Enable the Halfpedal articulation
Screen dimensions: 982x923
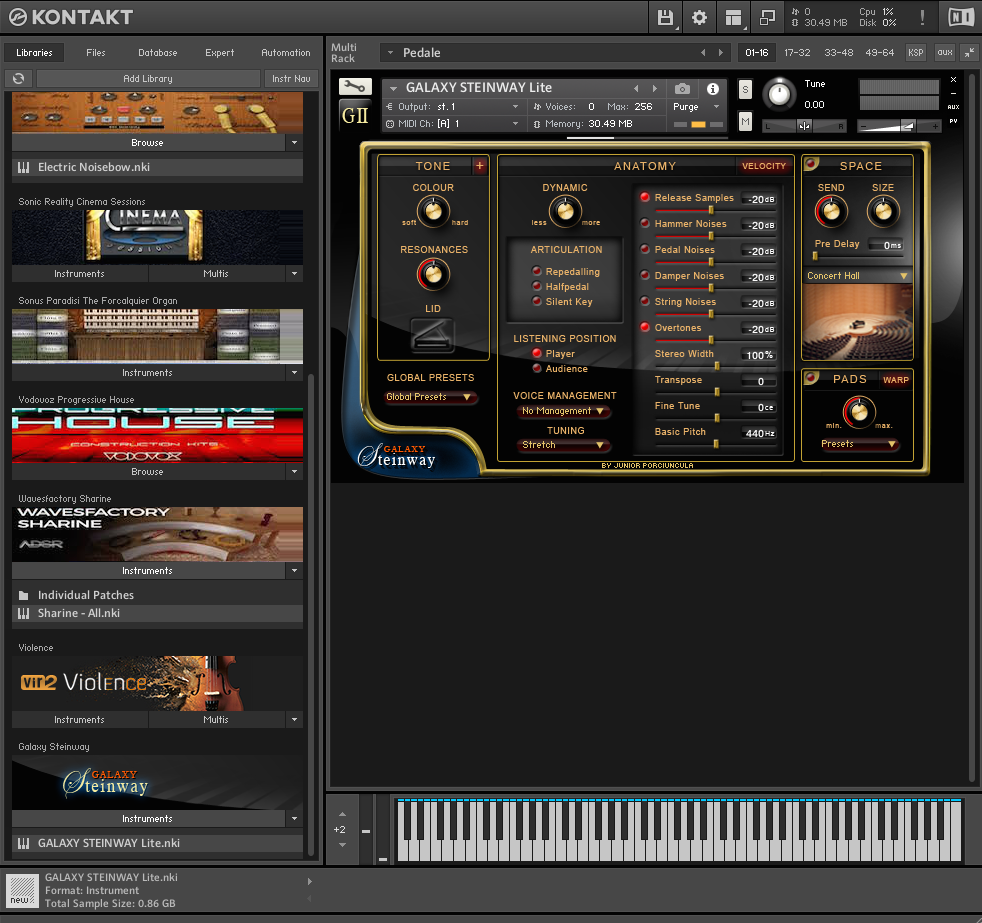click(x=537, y=286)
